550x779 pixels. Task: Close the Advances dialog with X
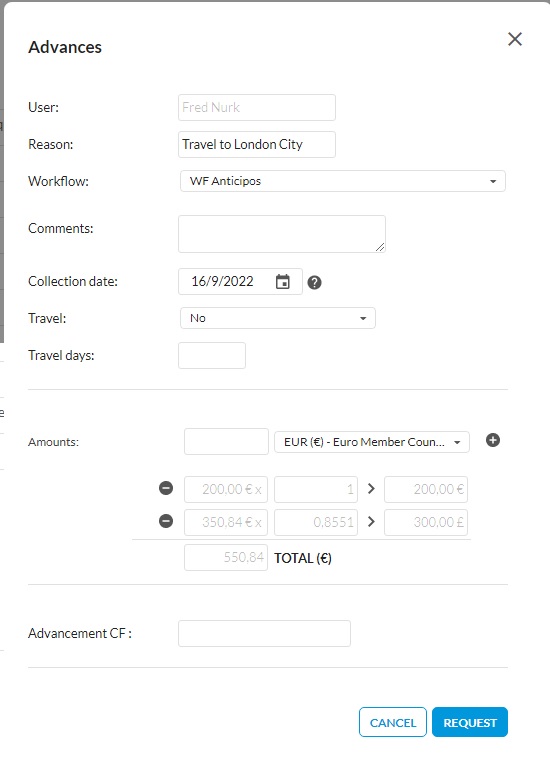click(515, 39)
